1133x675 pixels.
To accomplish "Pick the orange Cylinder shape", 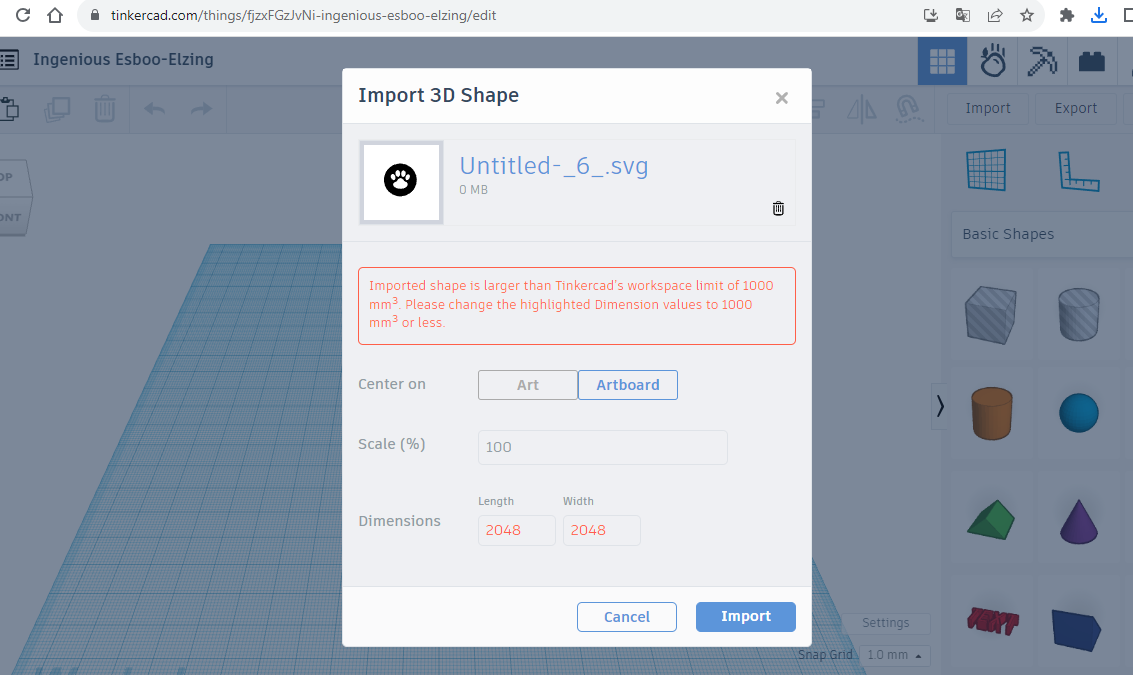I will click(991, 413).
